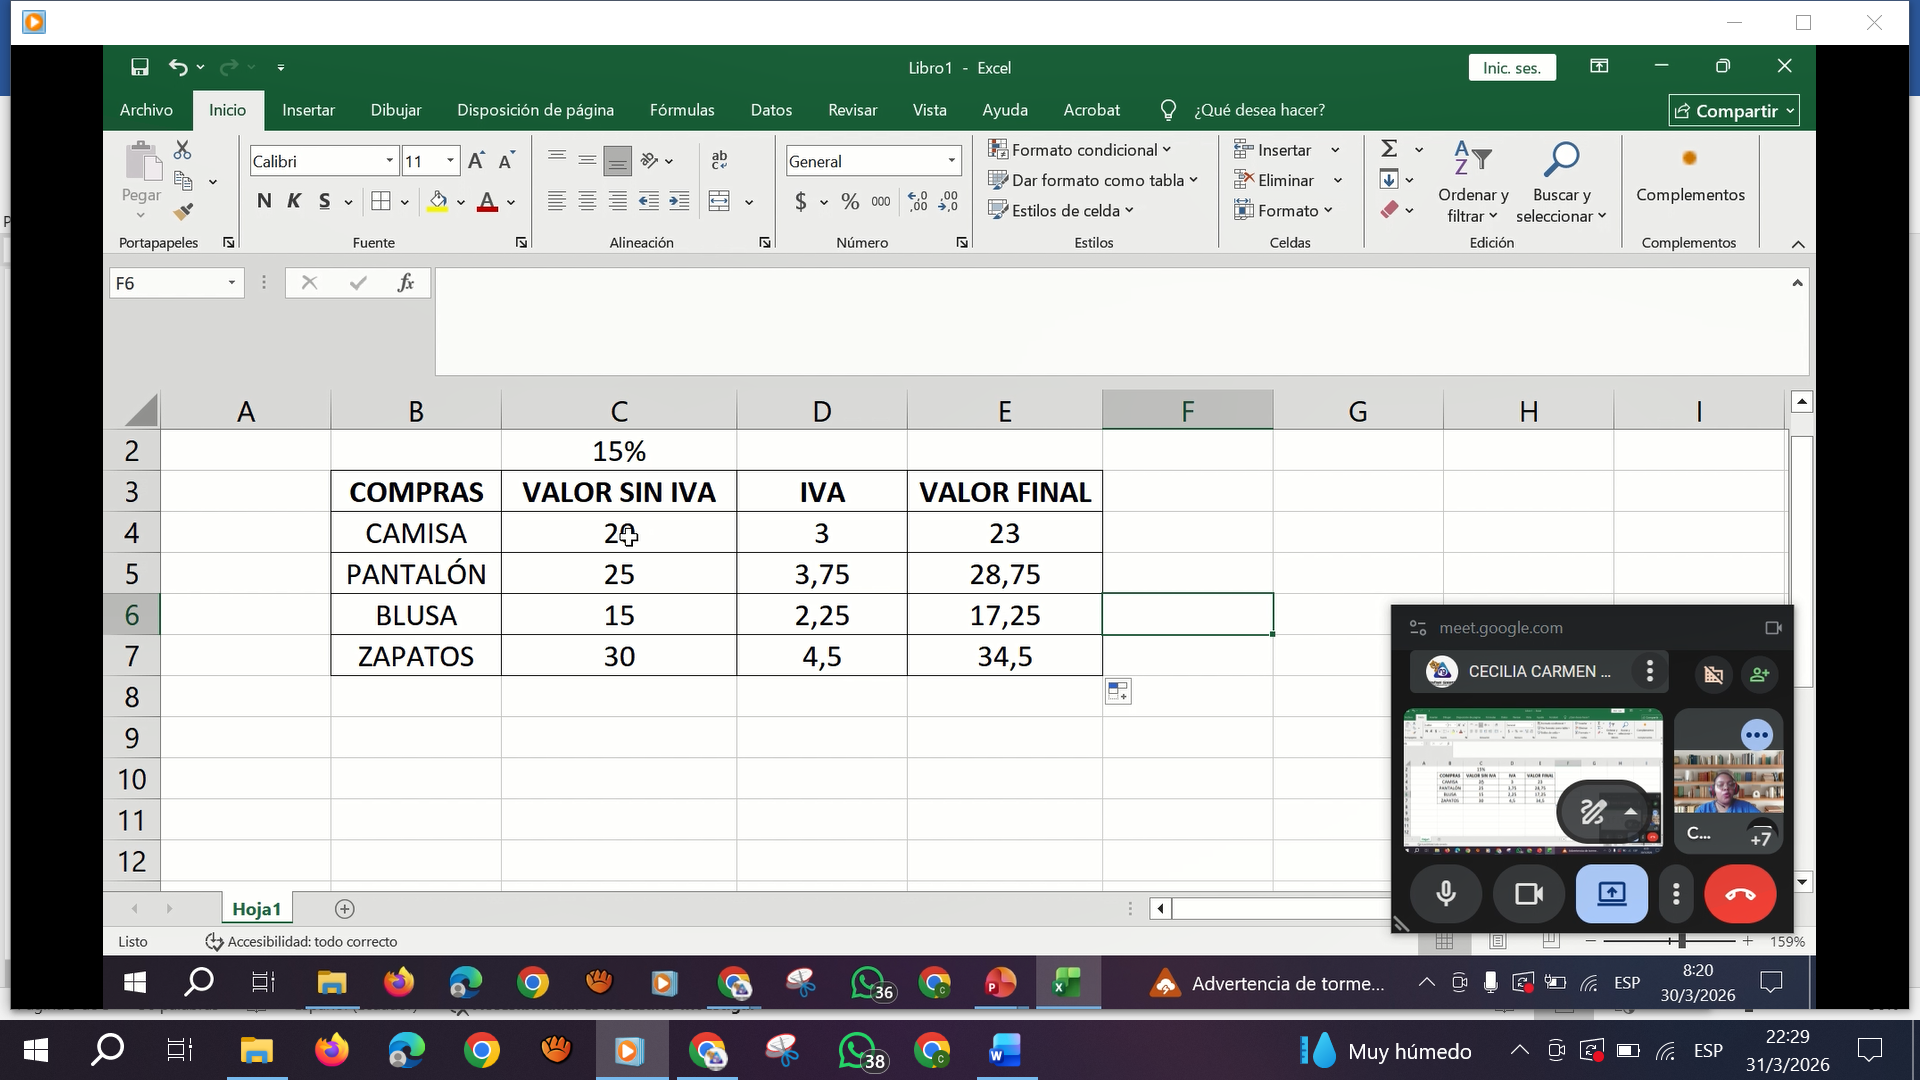The image size is (1920, 1080).
Task: Click the Save icon in quick access toolbar
Action: click(x=140, y=67)
